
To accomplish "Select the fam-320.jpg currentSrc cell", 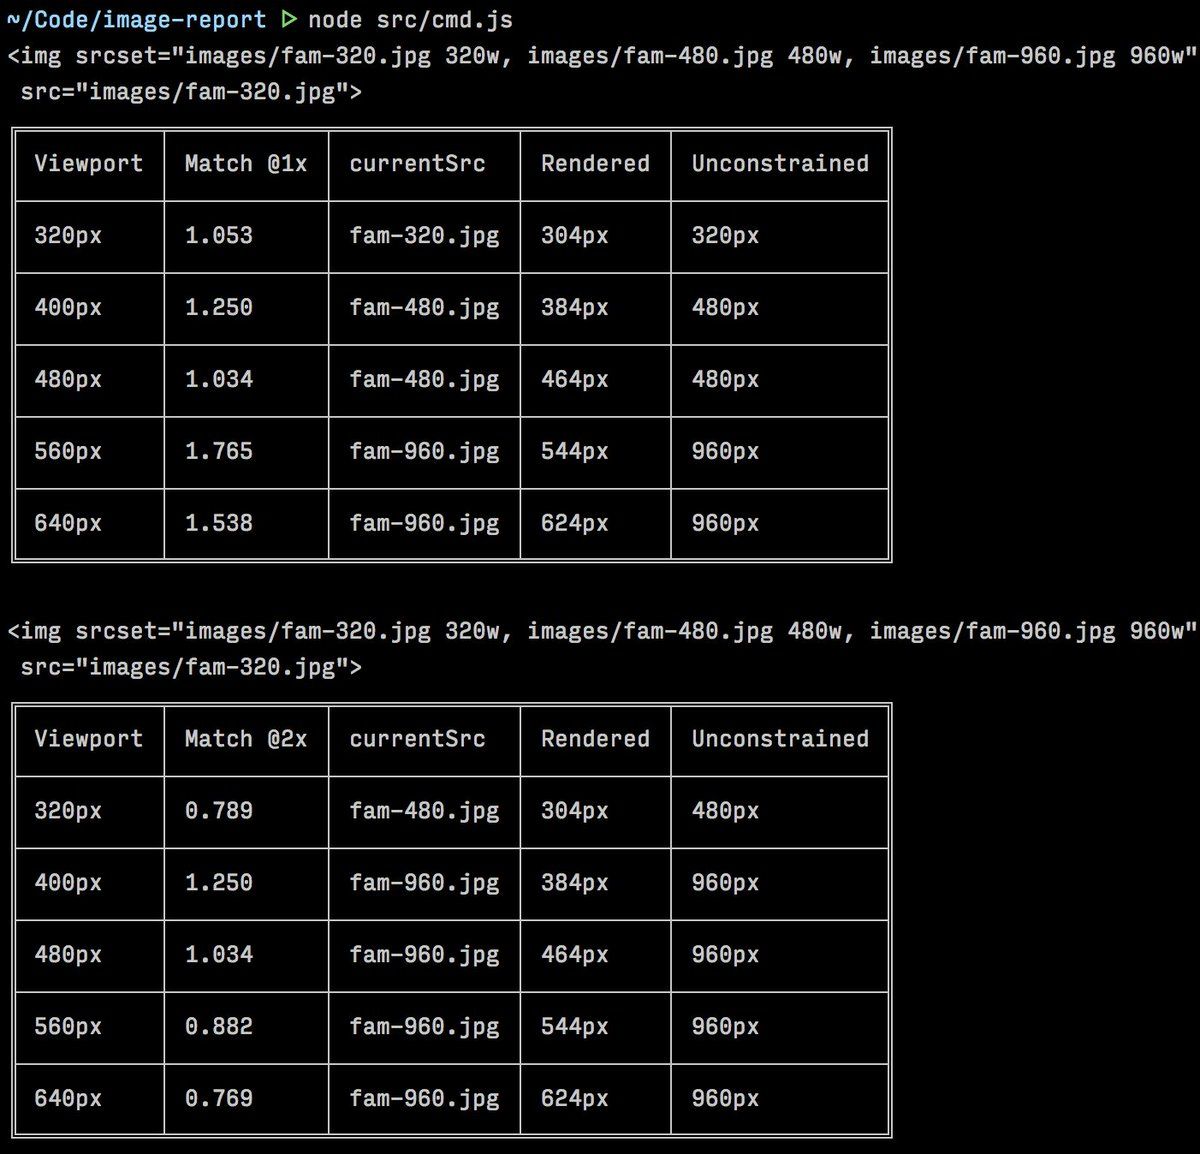I will point(424,236).
